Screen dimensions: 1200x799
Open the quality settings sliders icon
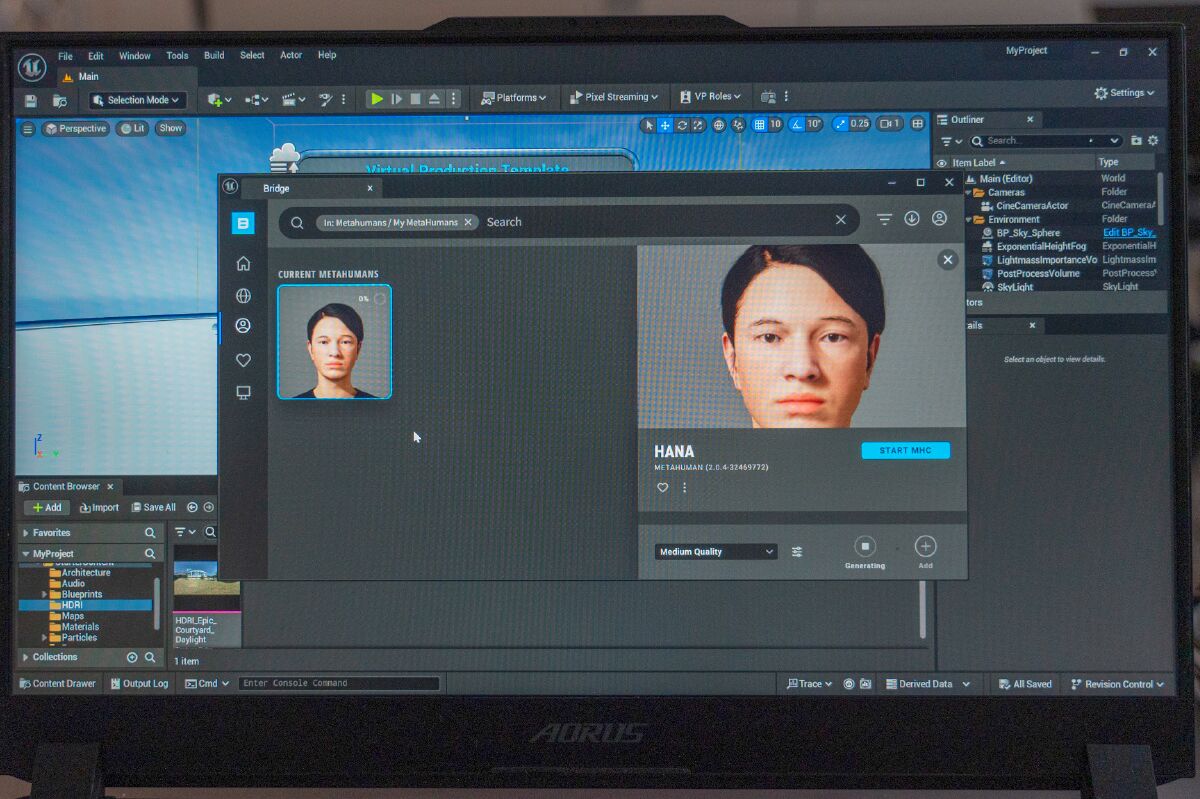point(797,551)
